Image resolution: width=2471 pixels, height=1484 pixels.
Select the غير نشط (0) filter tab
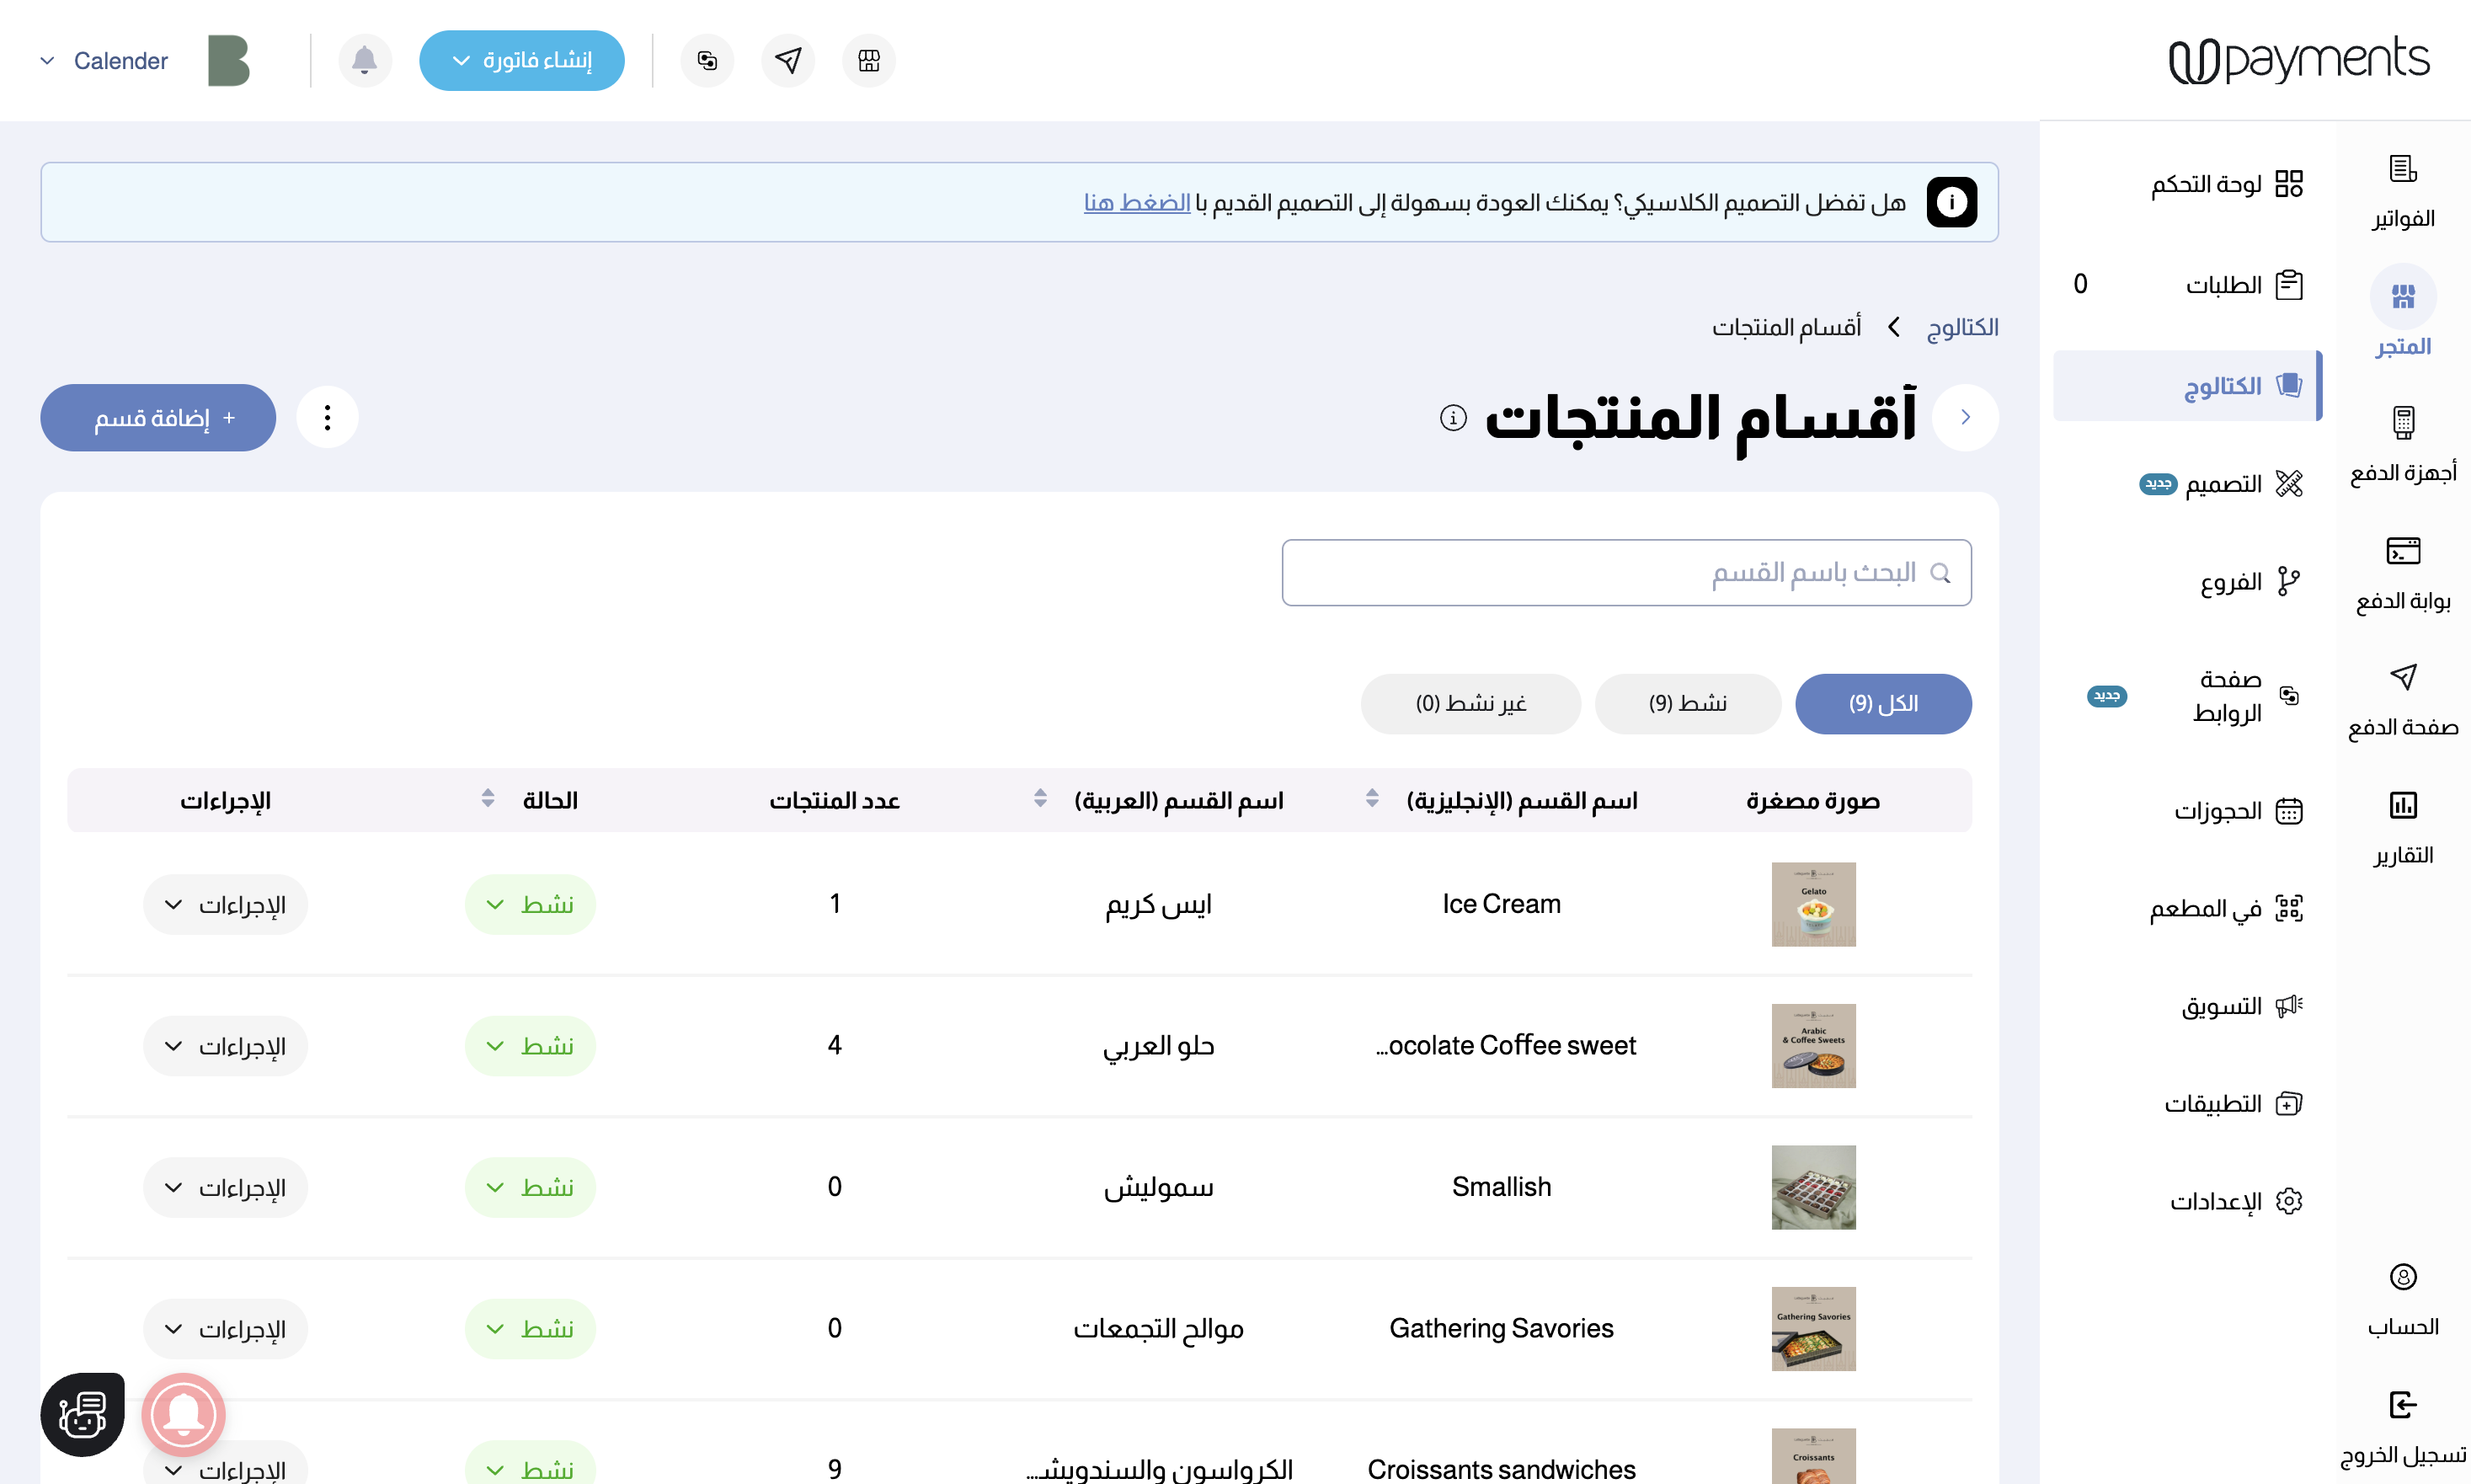(x=1470, y=703)
